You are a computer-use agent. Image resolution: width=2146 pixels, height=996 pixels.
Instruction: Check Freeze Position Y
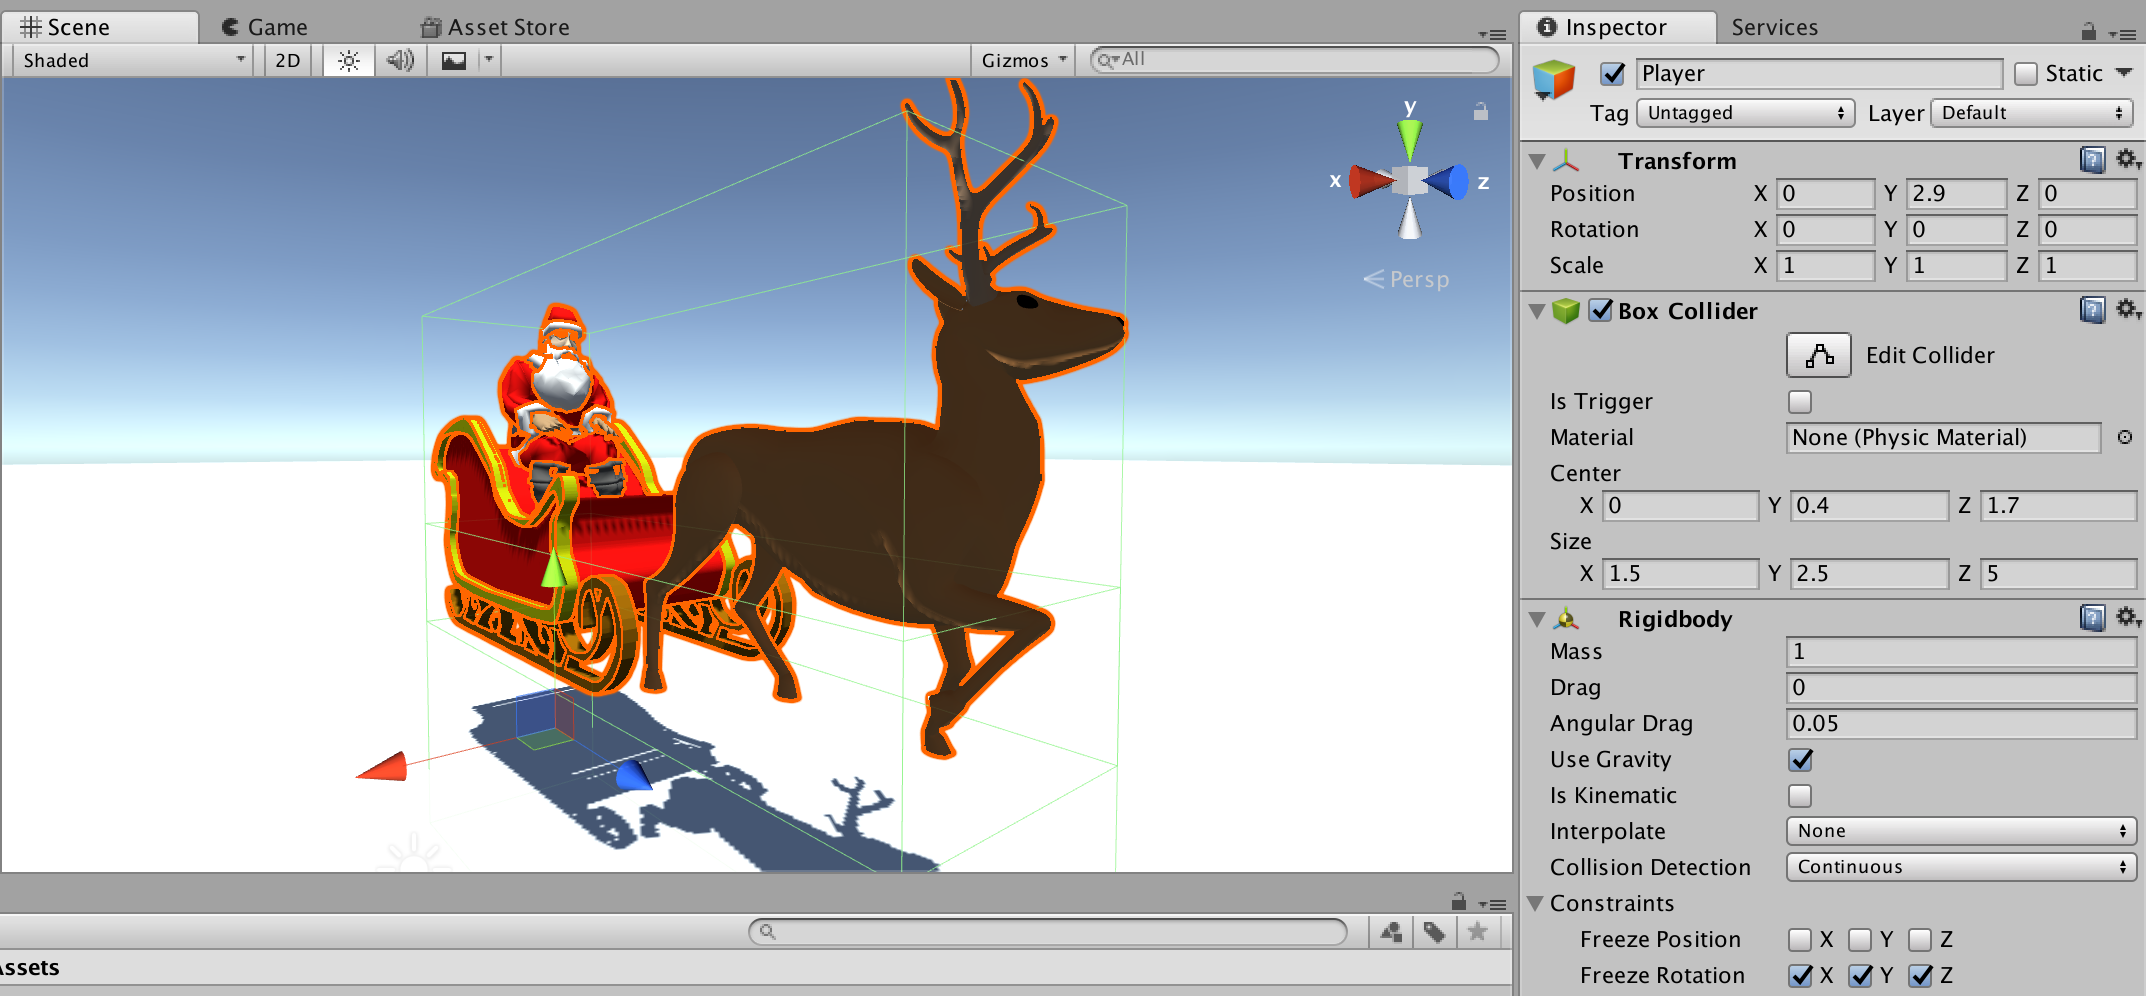click(1860, 940)
